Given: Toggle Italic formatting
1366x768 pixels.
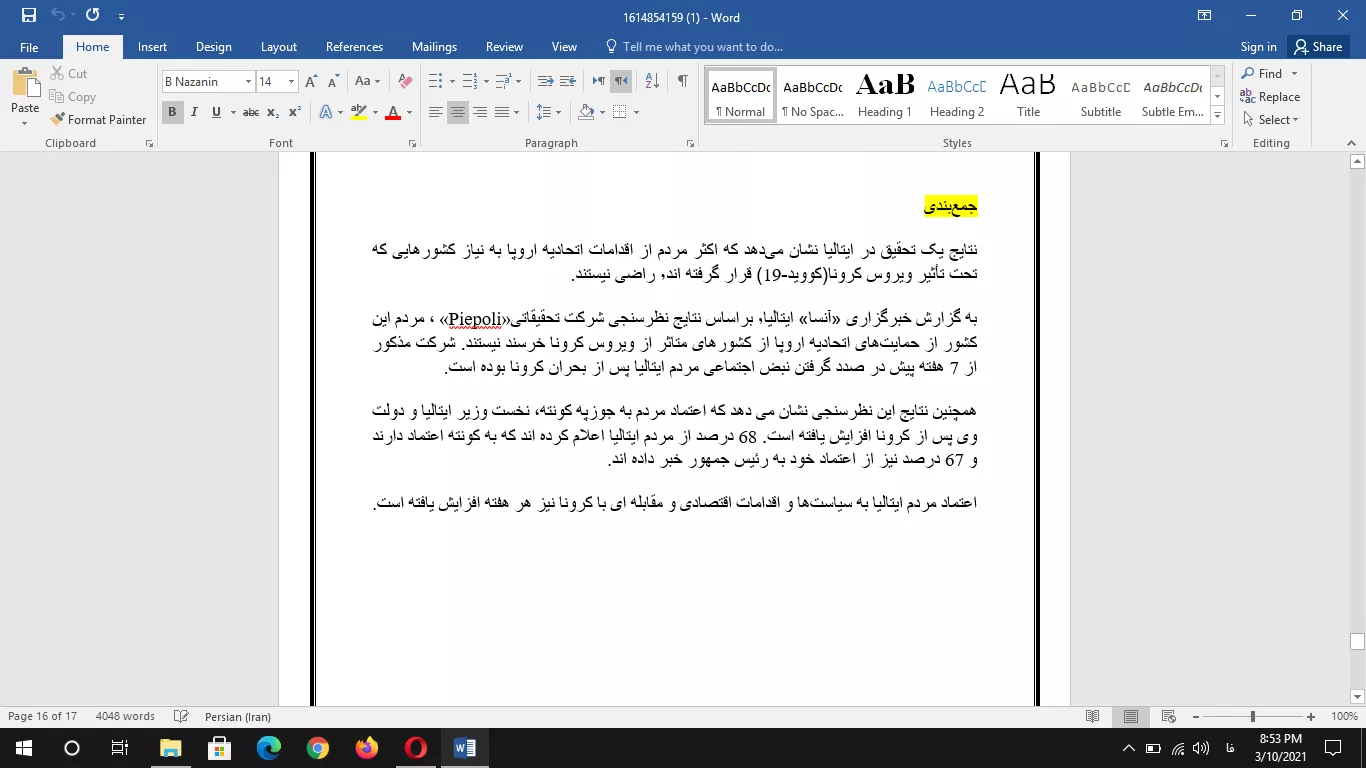Looking at the screenshot, I should 194,112.
